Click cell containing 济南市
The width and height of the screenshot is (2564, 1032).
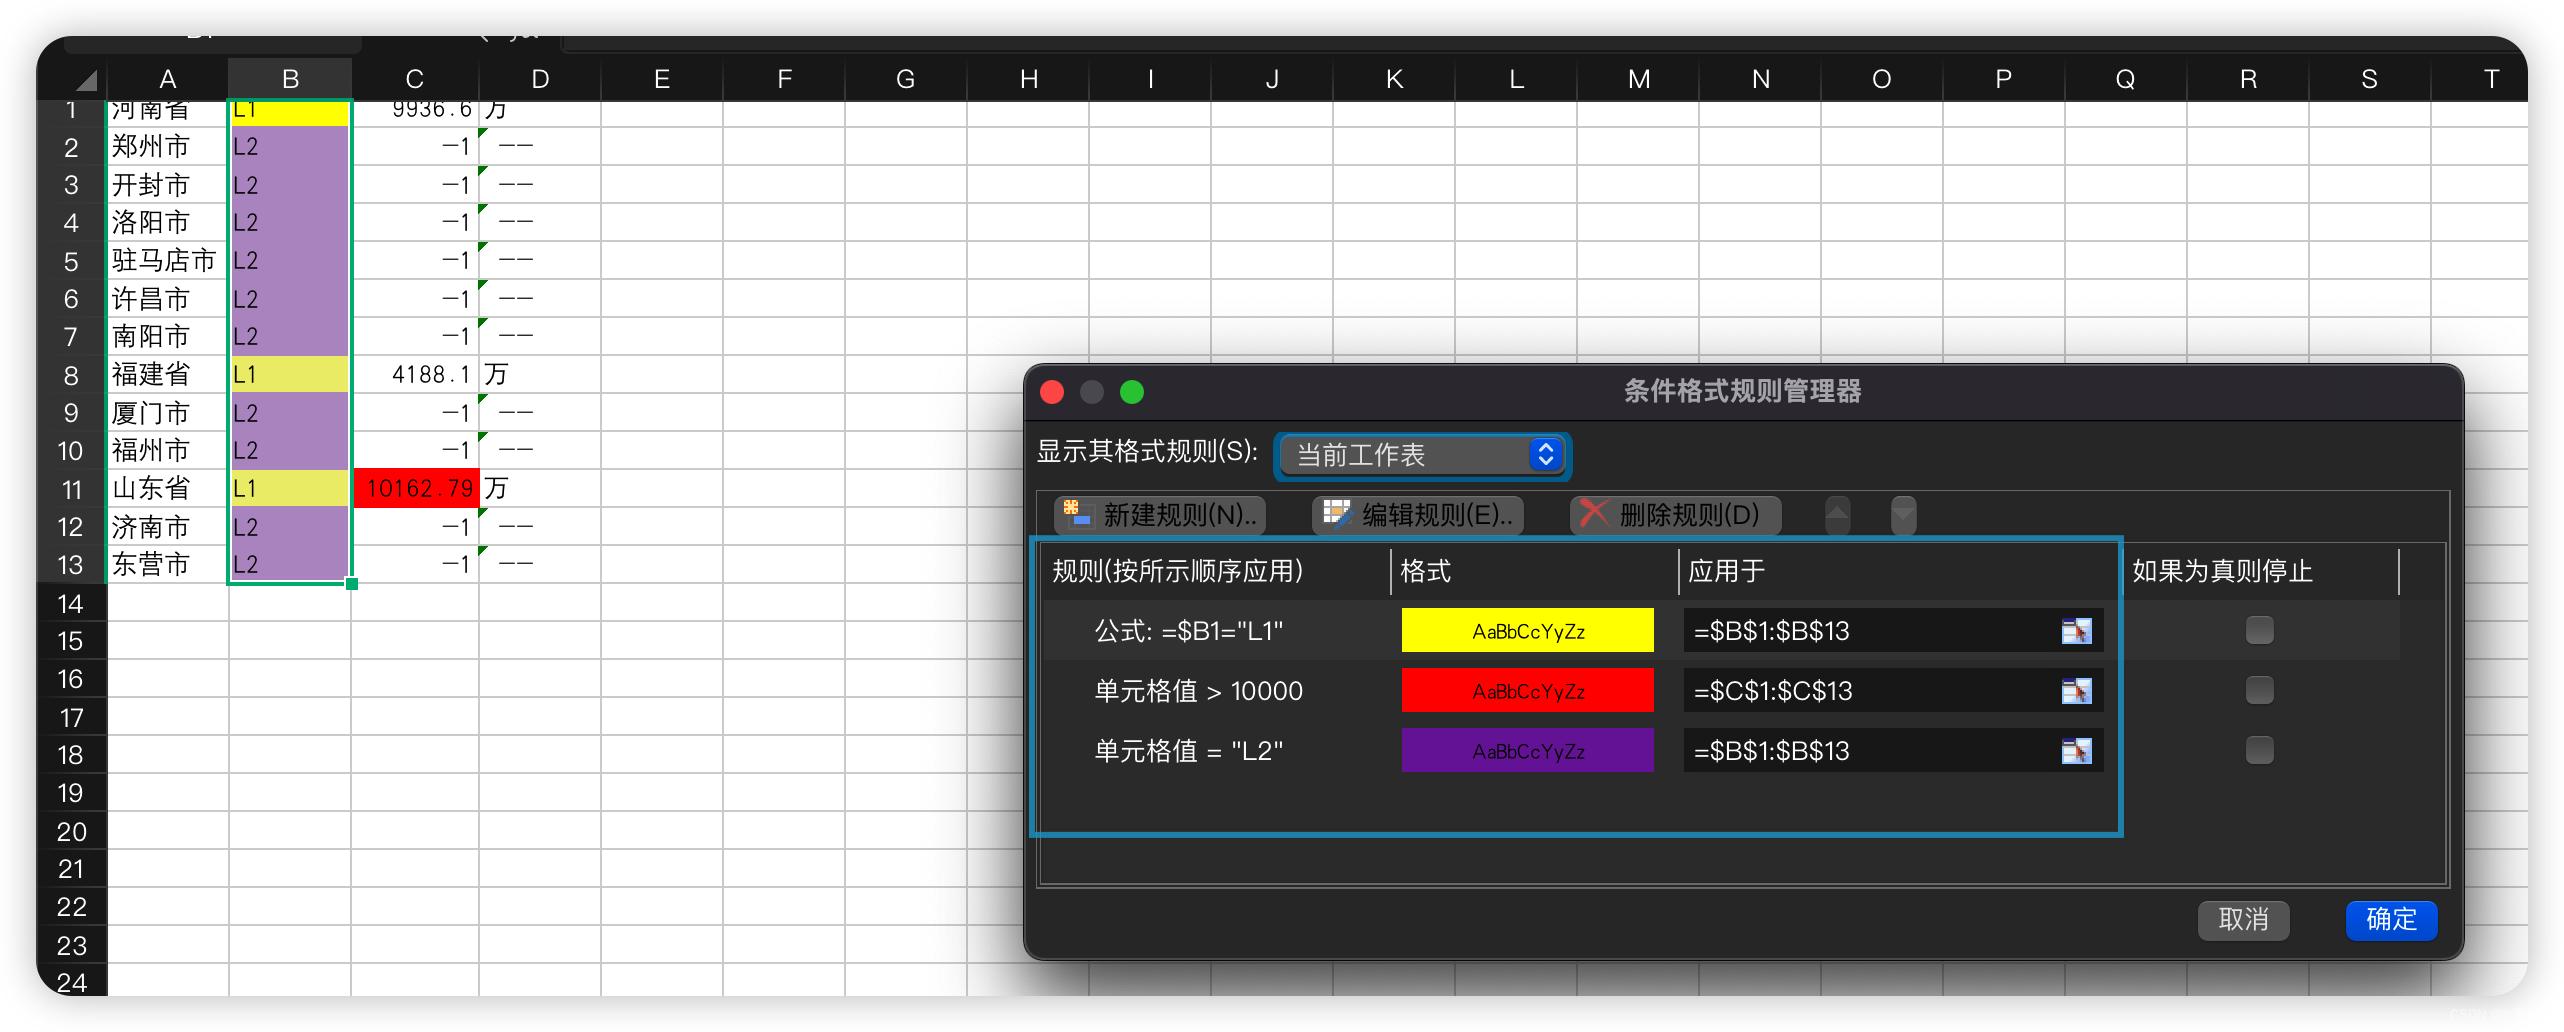tap(167, 527)
